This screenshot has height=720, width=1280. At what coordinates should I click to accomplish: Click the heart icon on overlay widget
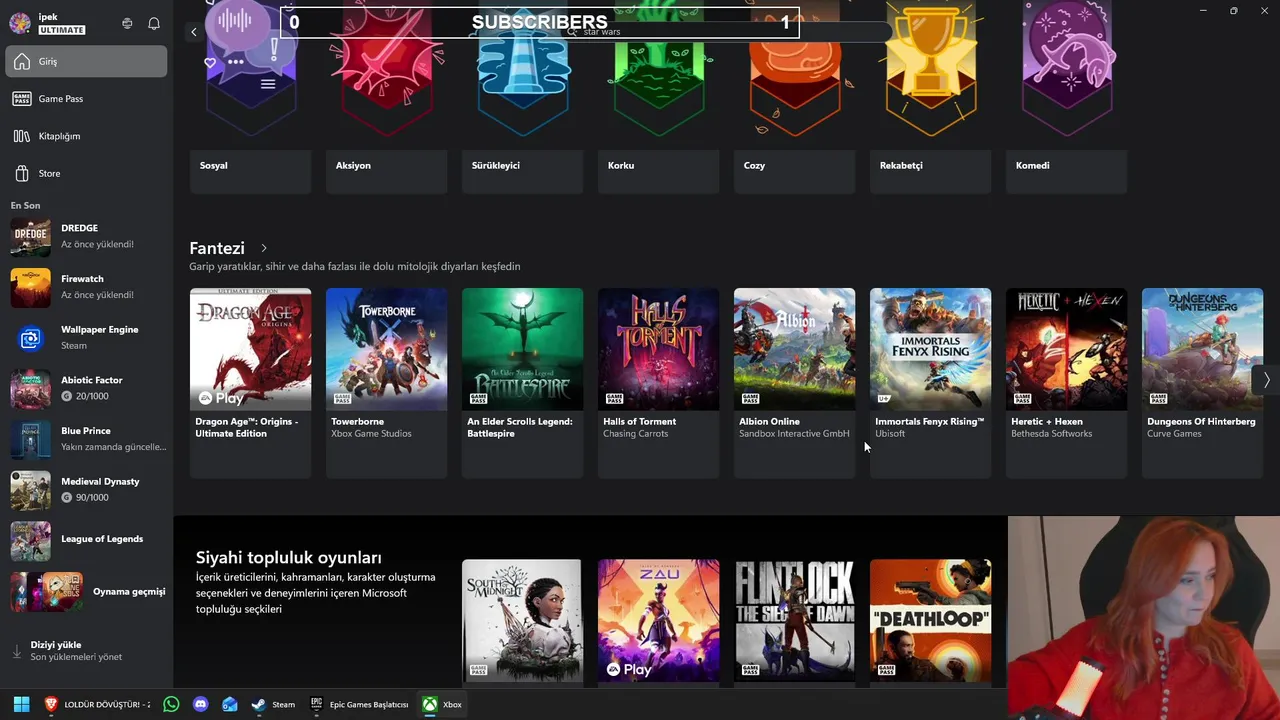[210, 62]
